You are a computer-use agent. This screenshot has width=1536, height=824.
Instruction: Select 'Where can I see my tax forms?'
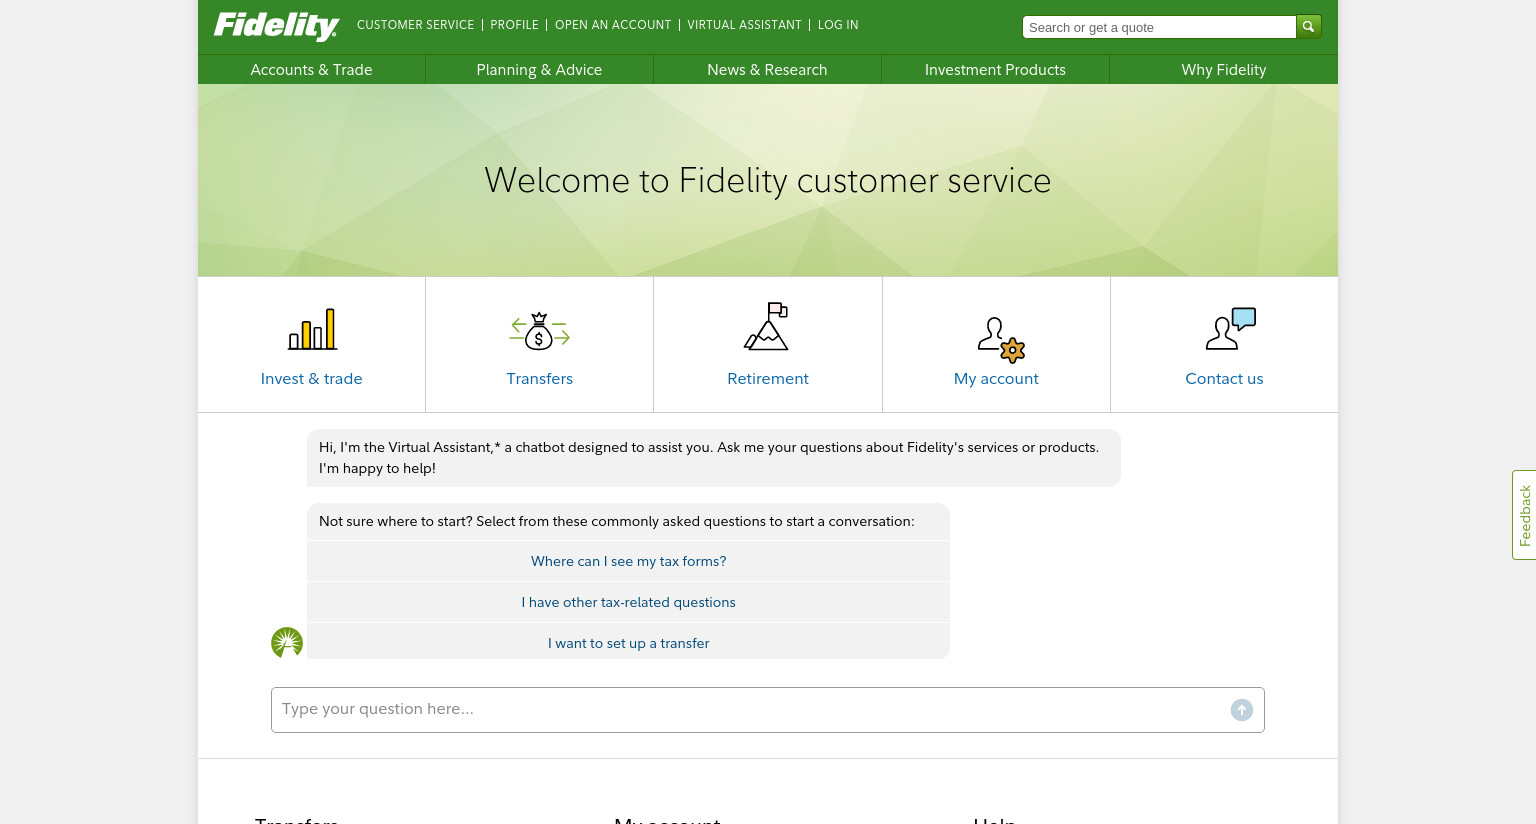tap(628, 561)
